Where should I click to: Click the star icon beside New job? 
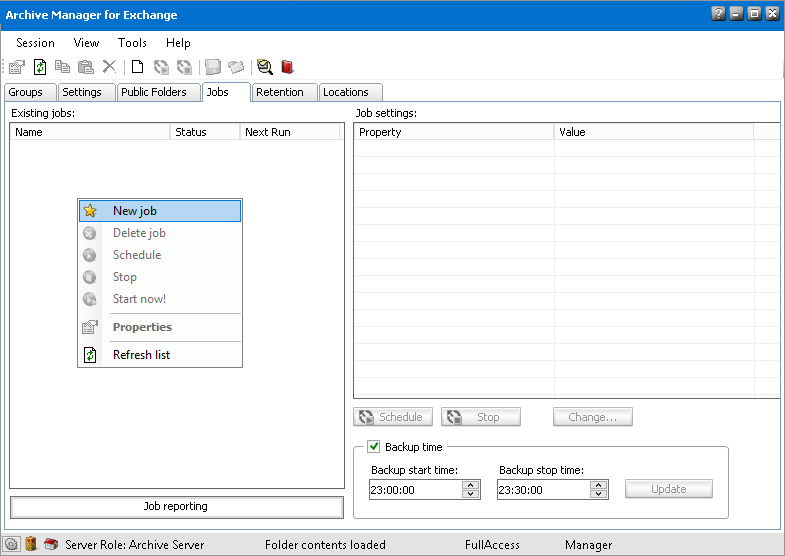(90, 211)
